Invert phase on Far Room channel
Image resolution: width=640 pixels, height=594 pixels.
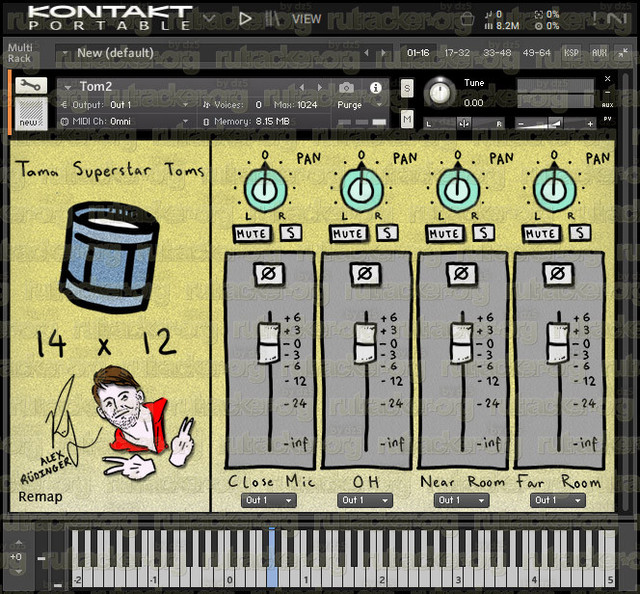(x=558, y=274)
